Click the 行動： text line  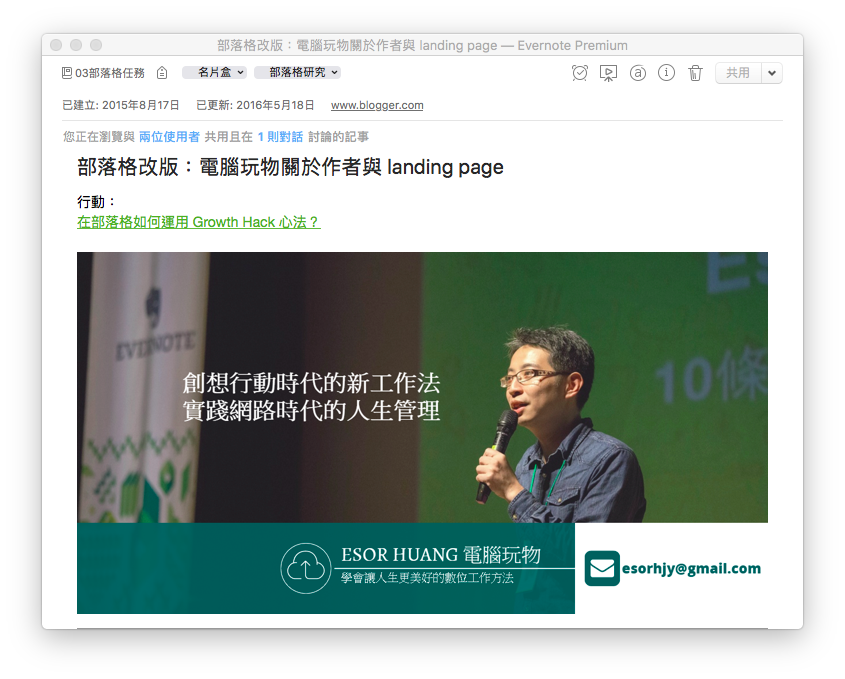click(x=97, y=202)
